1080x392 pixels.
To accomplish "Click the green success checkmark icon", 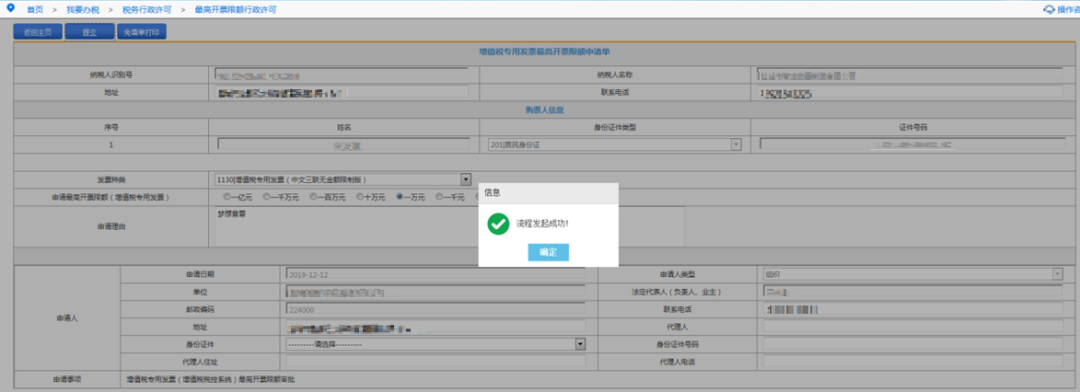I will pyautogui.click(x=498, y=224).
